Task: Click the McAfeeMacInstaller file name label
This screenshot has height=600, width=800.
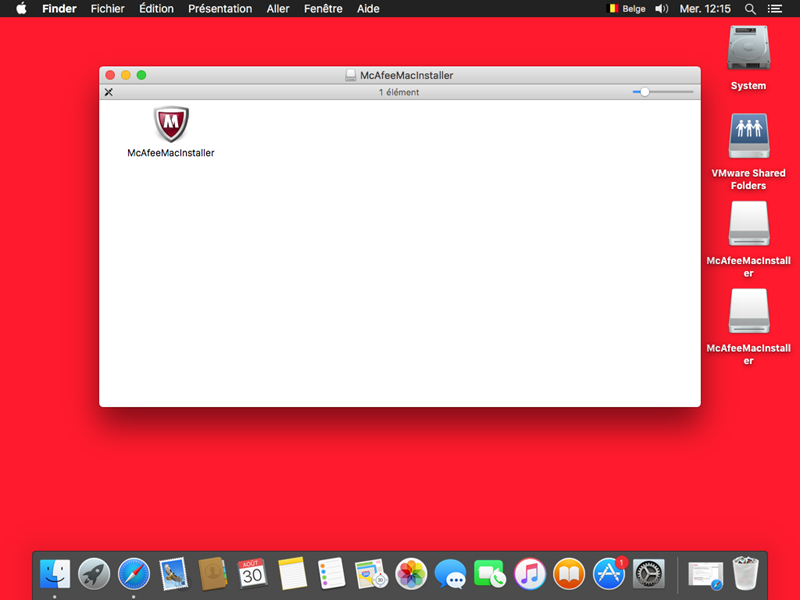Action: (171, 153)
